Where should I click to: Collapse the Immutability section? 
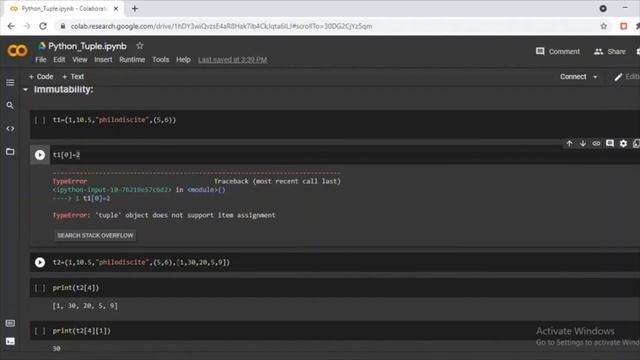[x=25, y=89]
